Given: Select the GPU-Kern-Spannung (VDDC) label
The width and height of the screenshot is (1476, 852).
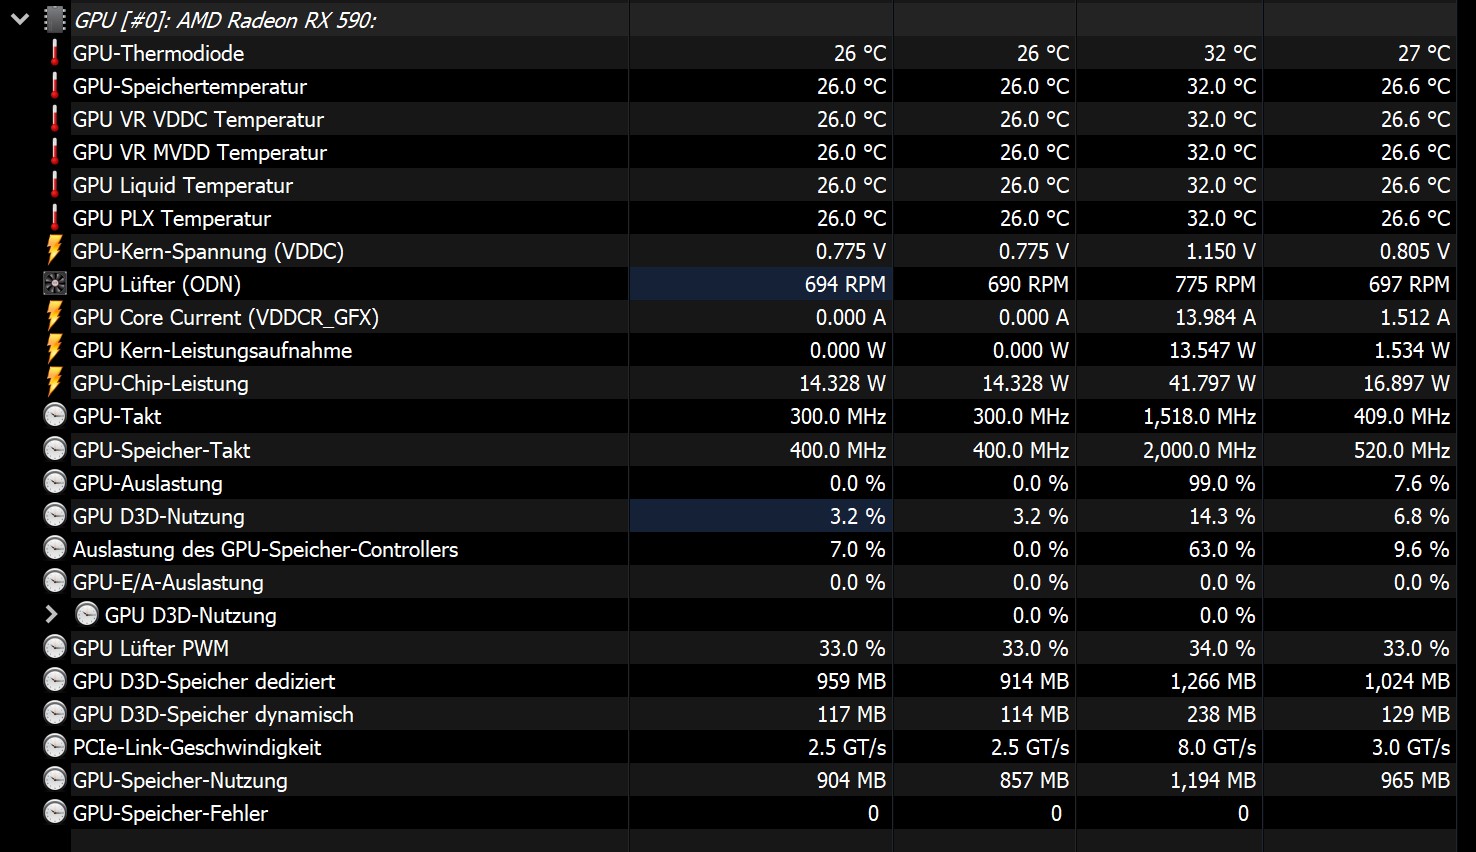Looking at the screenshot, I should click(208, 251).
